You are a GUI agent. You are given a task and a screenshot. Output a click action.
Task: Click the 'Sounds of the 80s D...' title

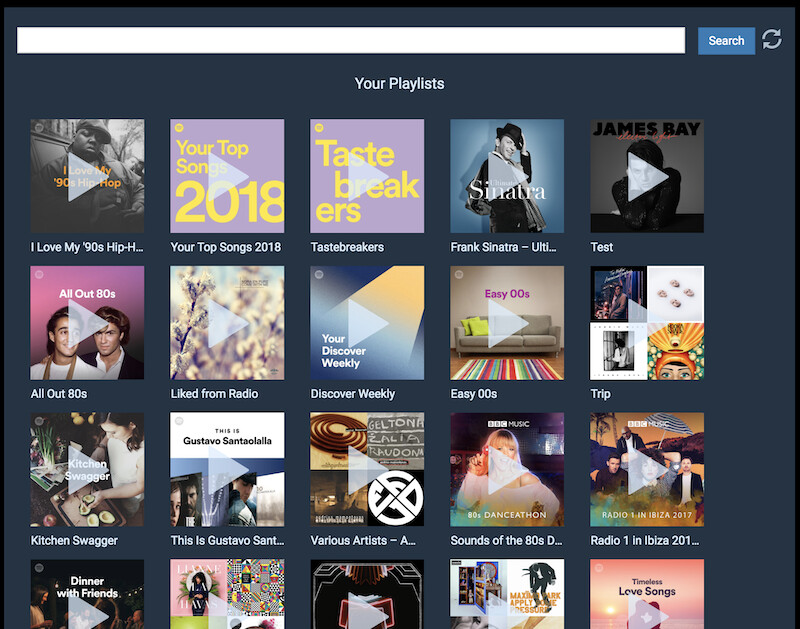click(x=506, y=541)
